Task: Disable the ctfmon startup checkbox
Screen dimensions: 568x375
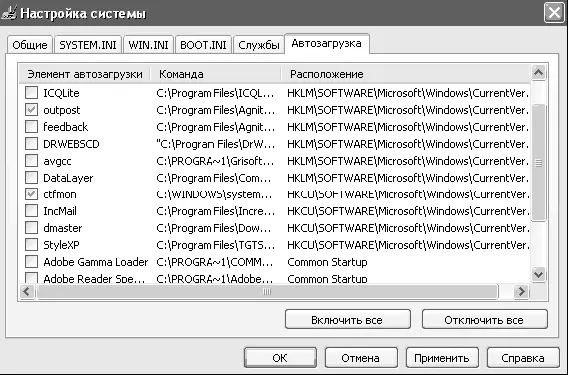Action: [x=32, y=194]
